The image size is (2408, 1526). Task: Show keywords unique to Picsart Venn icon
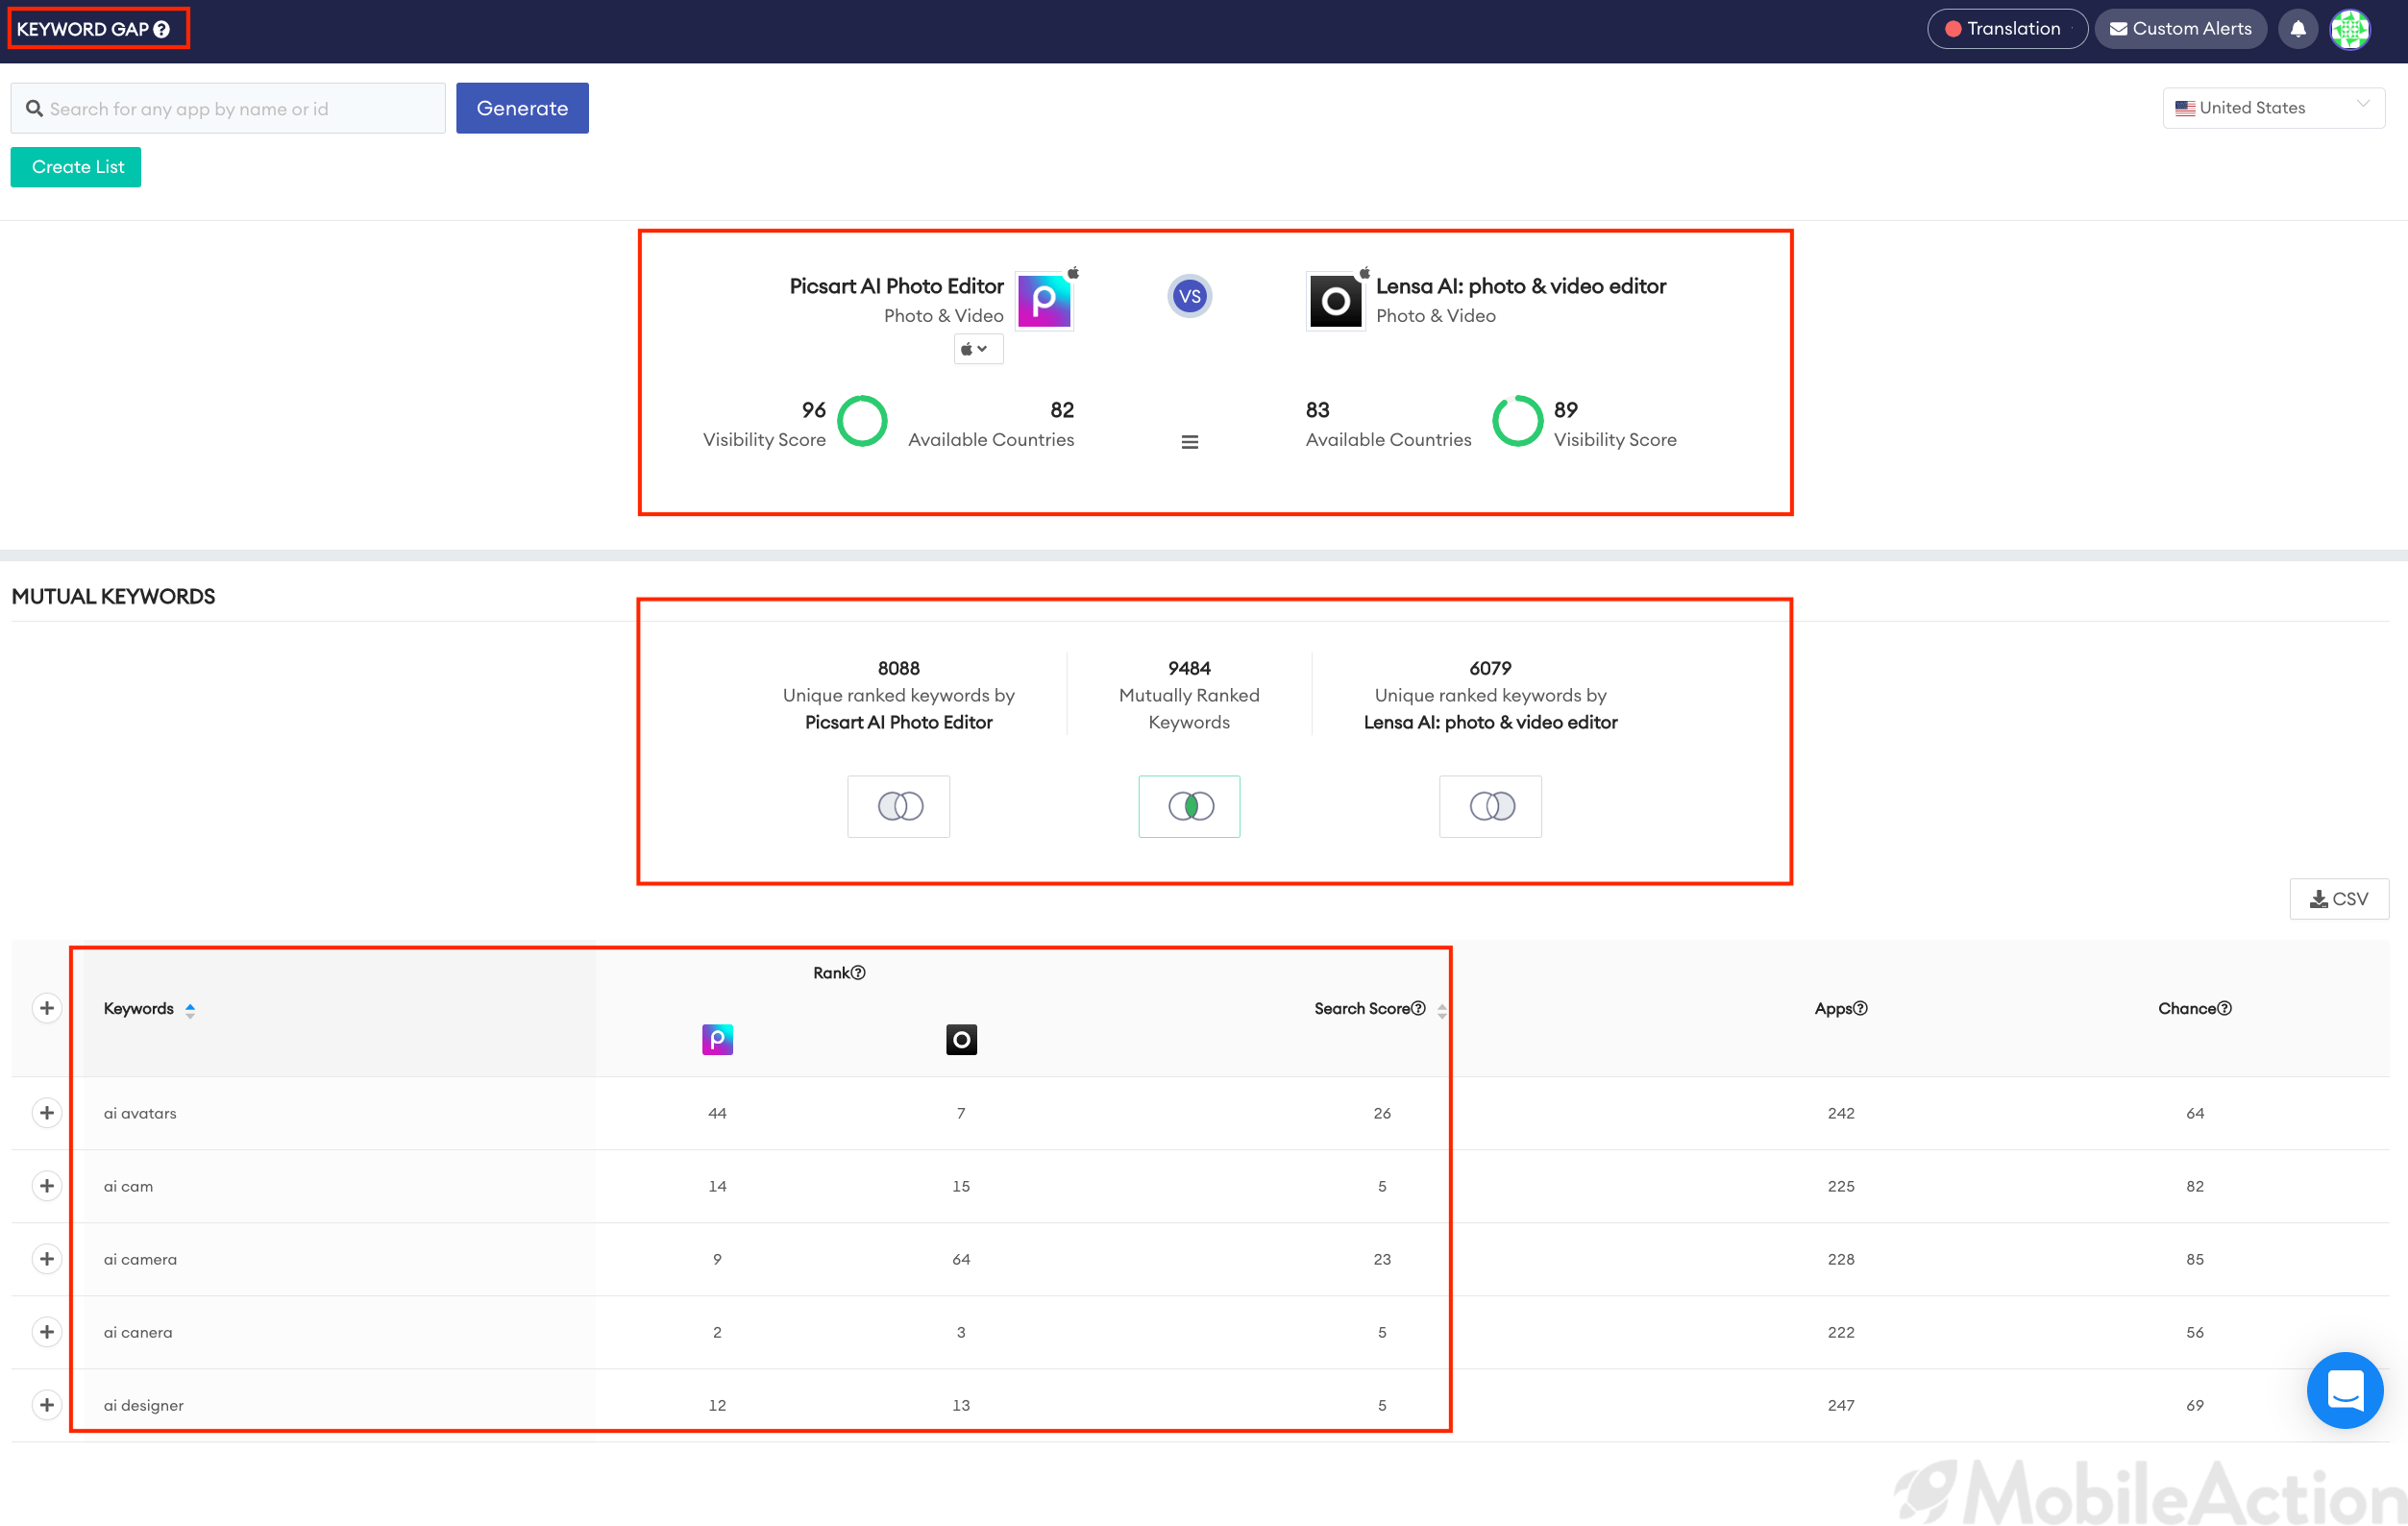click(x=899, y=806)
